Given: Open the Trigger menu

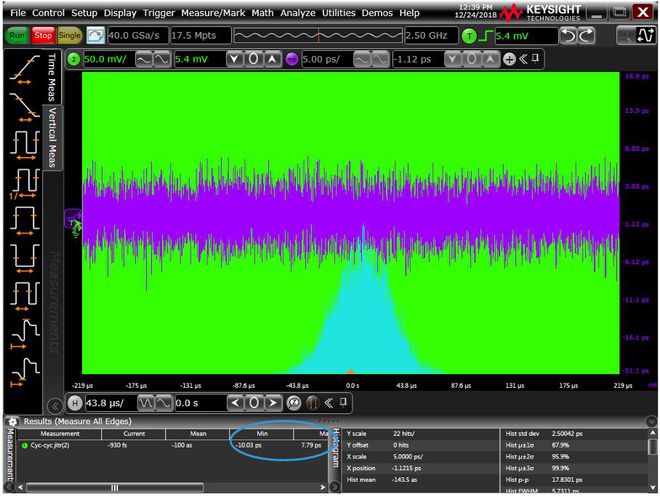Looking at the screenshot, I should 159,13.
